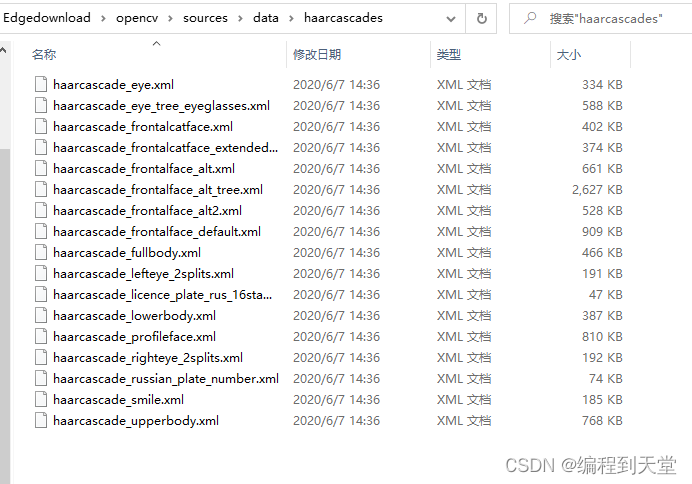Click XML 文档 type in haarcascade_smile.xml row
Viewport: 692px width, 484px height.
click(464, 400)
